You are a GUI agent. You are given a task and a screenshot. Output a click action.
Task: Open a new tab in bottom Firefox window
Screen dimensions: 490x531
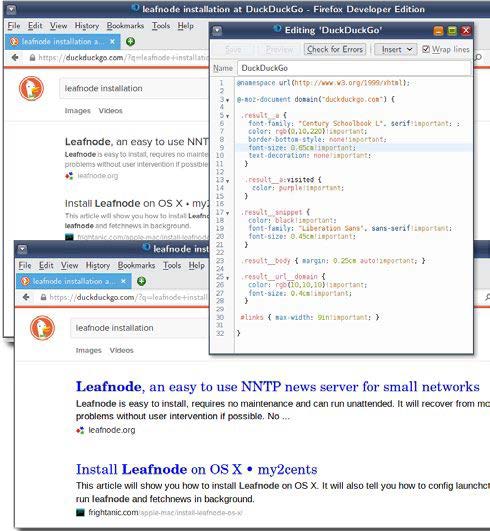pyautogui.click(x=142, y=281)
